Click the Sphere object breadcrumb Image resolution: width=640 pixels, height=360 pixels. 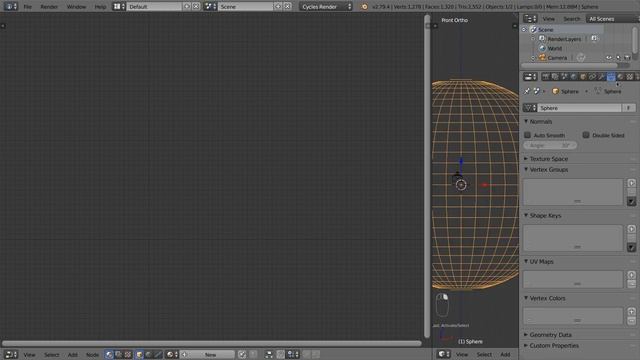pyautogui.click(x=565, y=91)
